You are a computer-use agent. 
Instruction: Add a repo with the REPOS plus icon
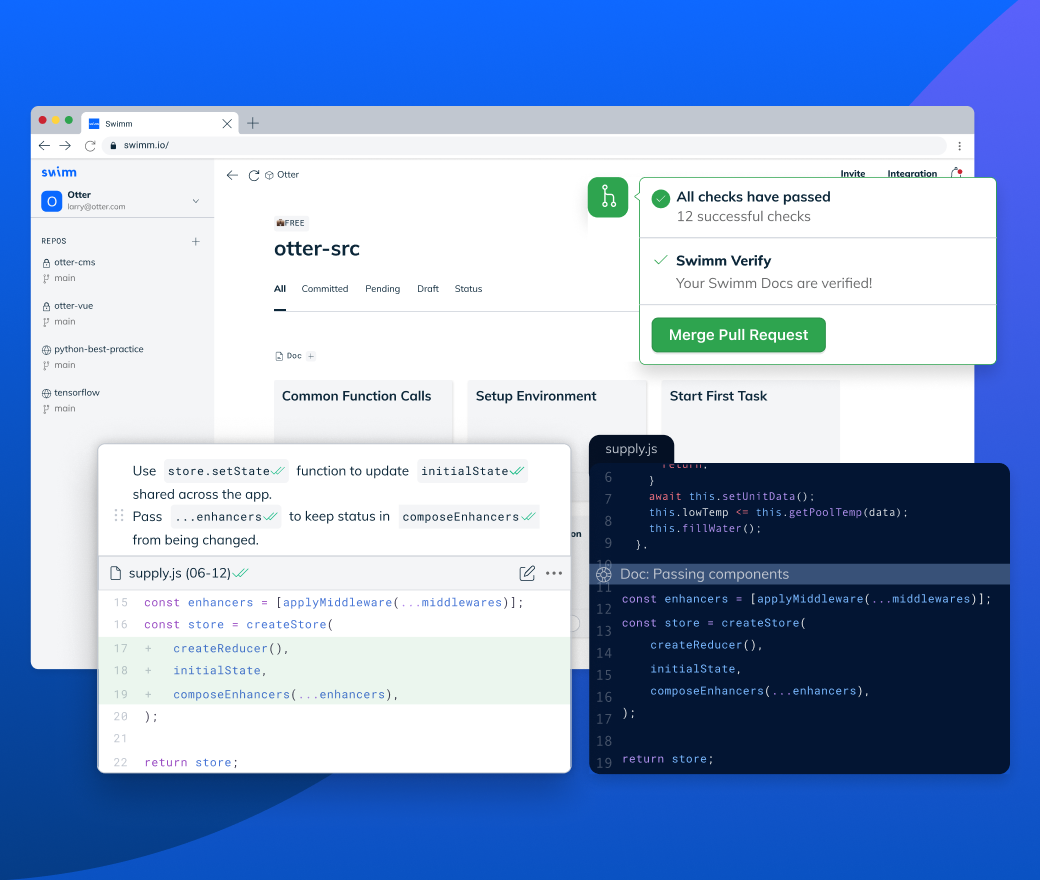196,241
